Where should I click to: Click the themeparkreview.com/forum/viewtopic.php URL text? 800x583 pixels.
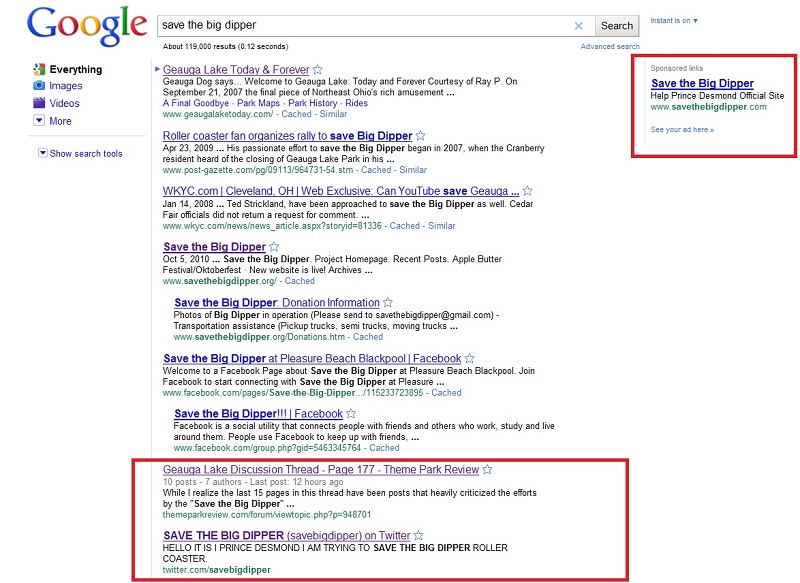click(267, 515)
